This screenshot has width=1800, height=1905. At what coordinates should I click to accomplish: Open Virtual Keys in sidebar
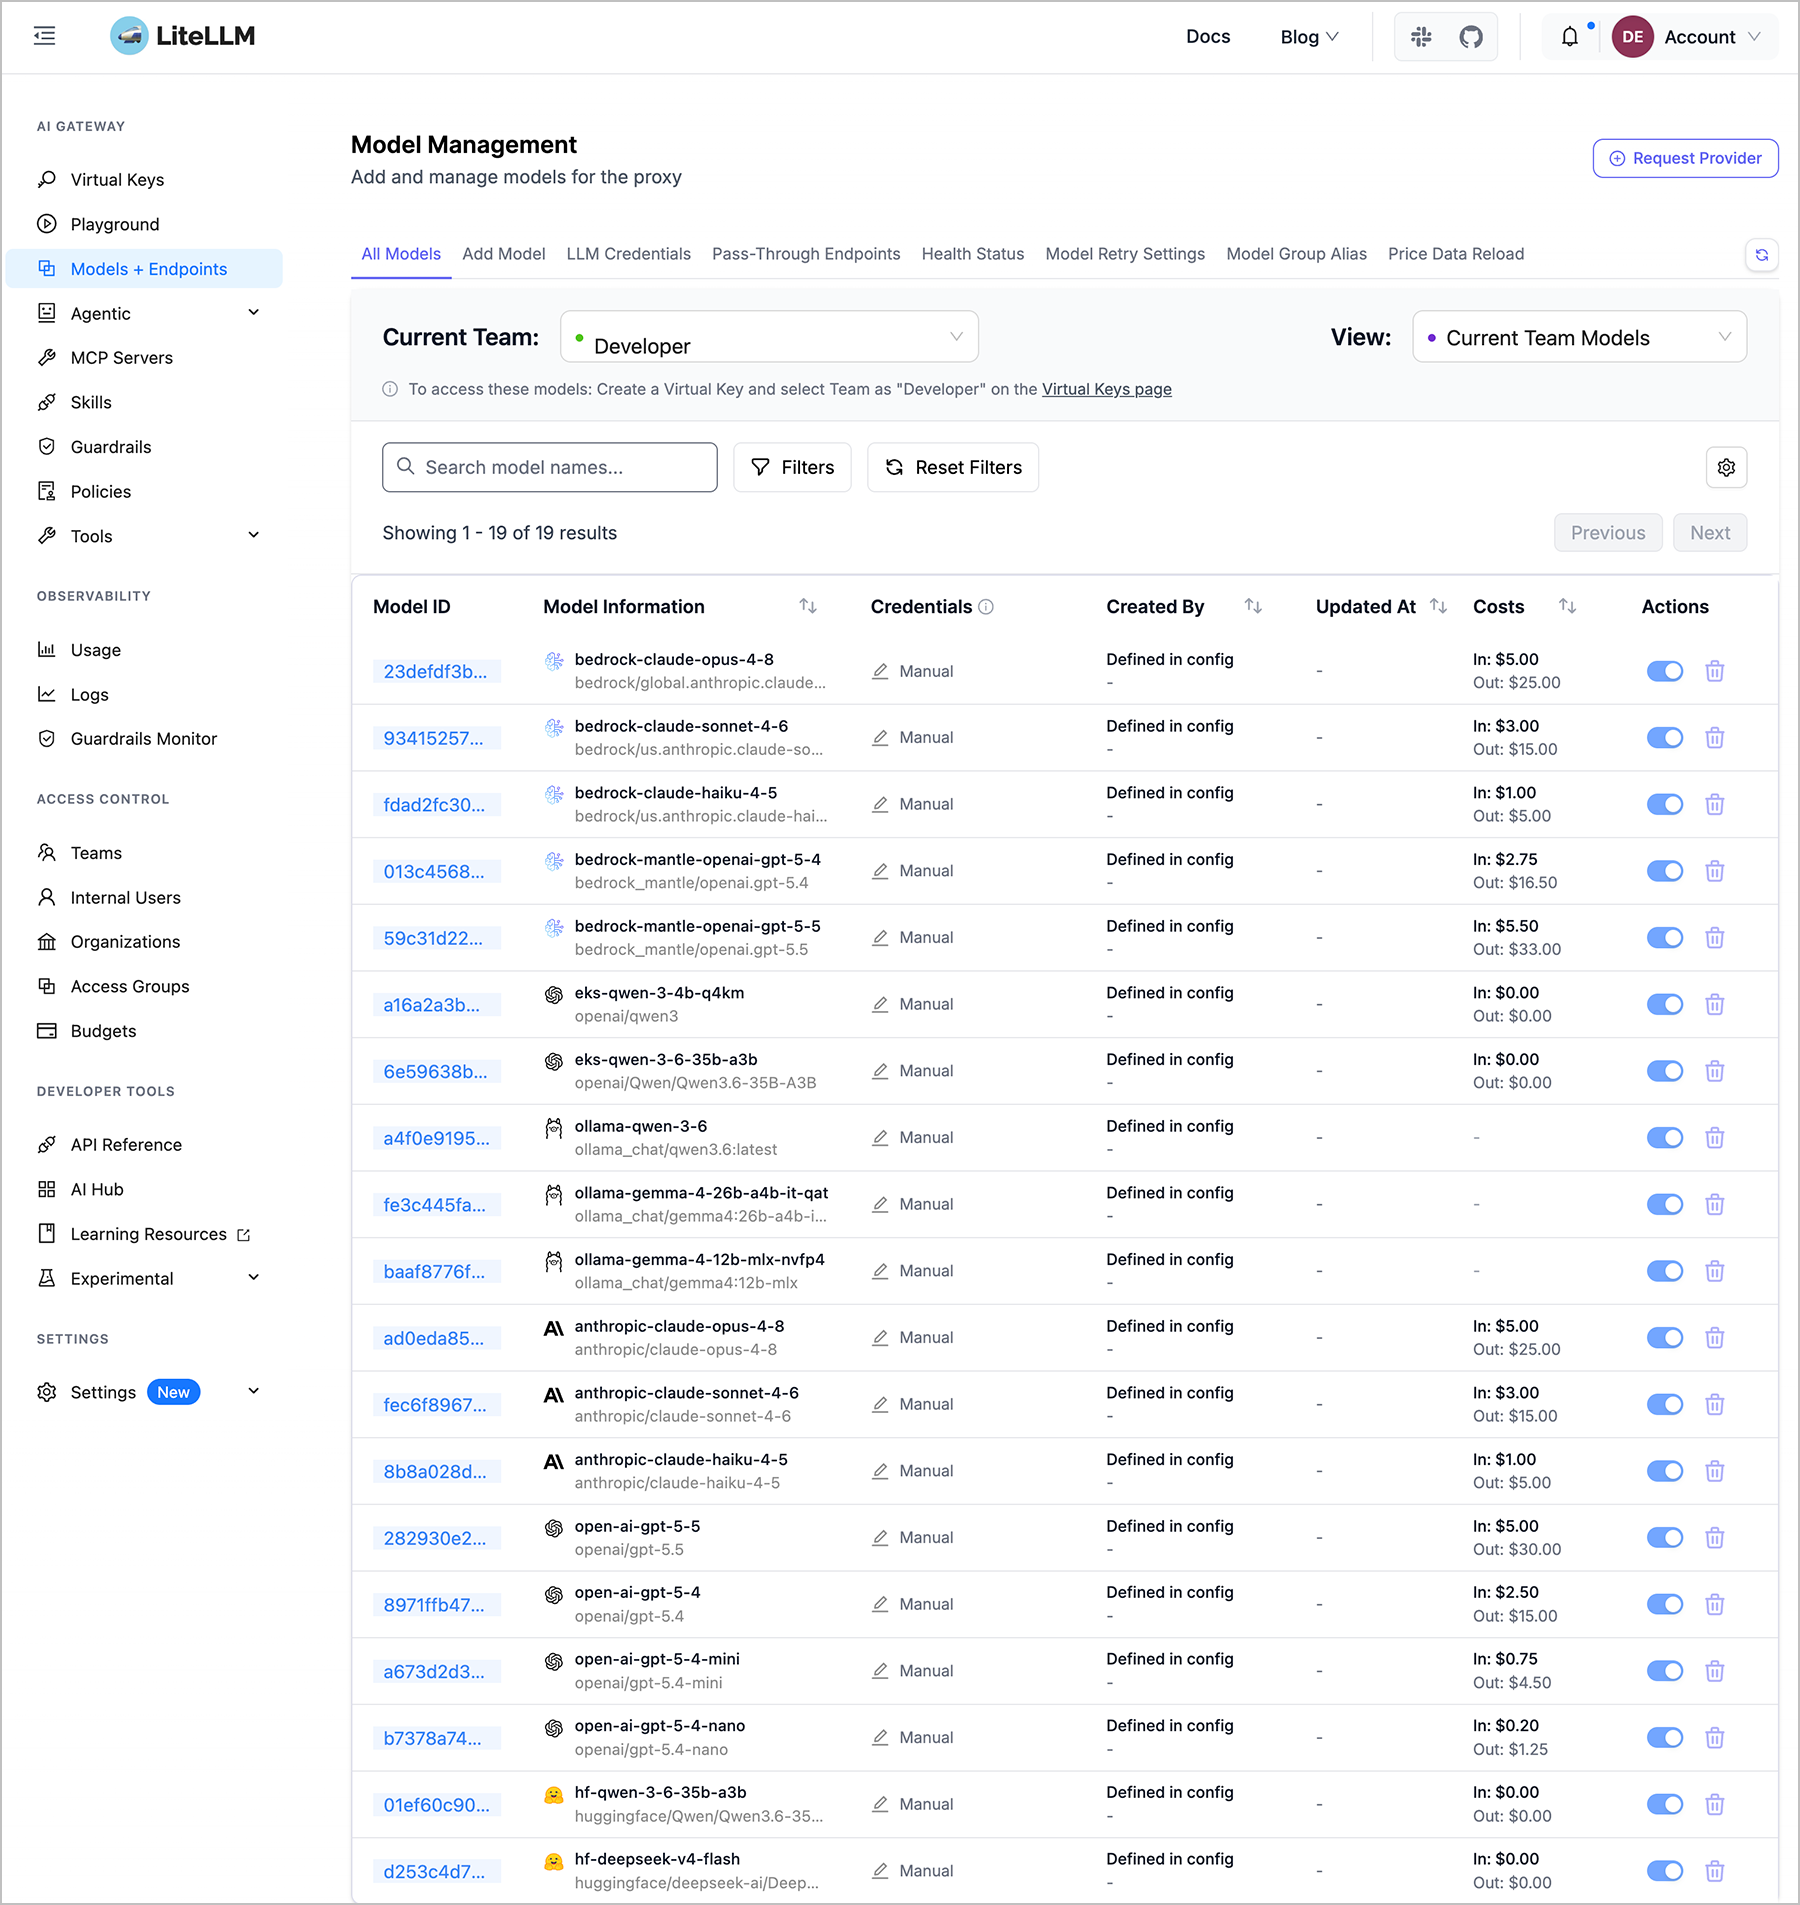coord(144,180)
